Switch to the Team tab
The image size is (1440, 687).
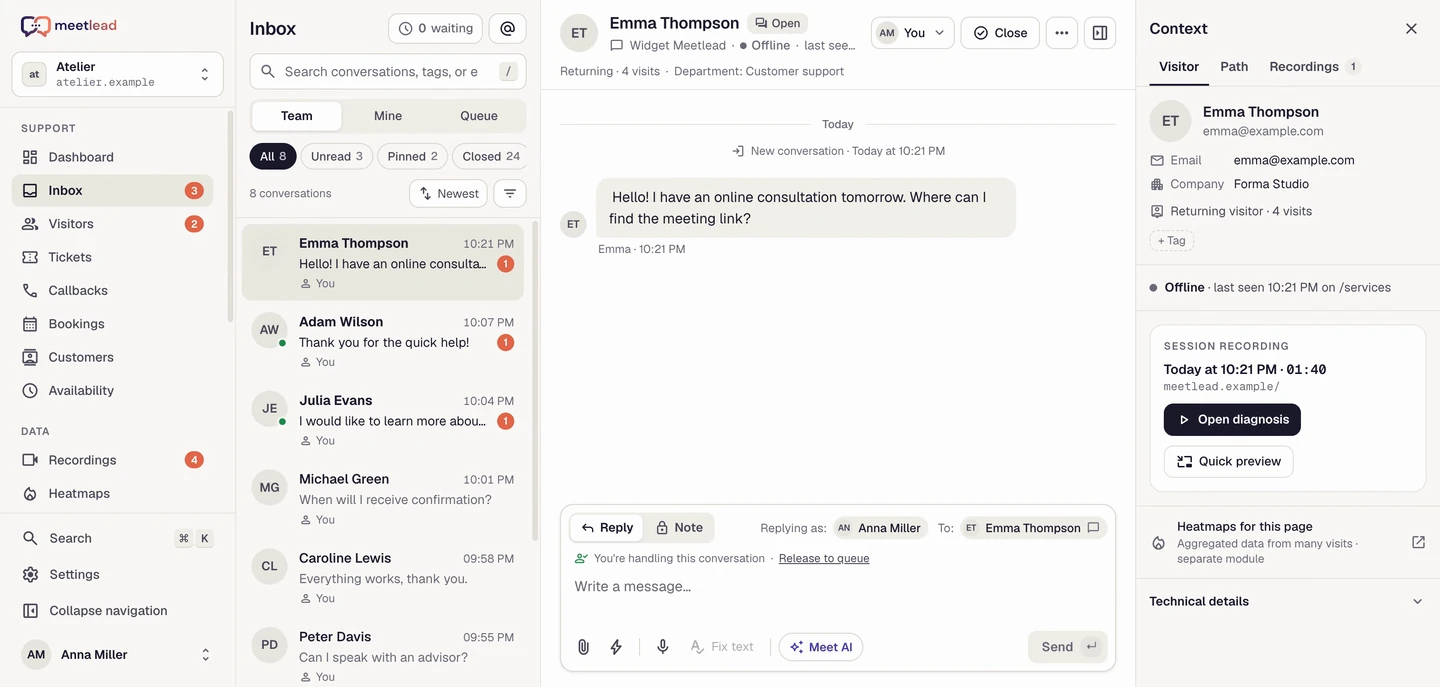tap(296, 116)
